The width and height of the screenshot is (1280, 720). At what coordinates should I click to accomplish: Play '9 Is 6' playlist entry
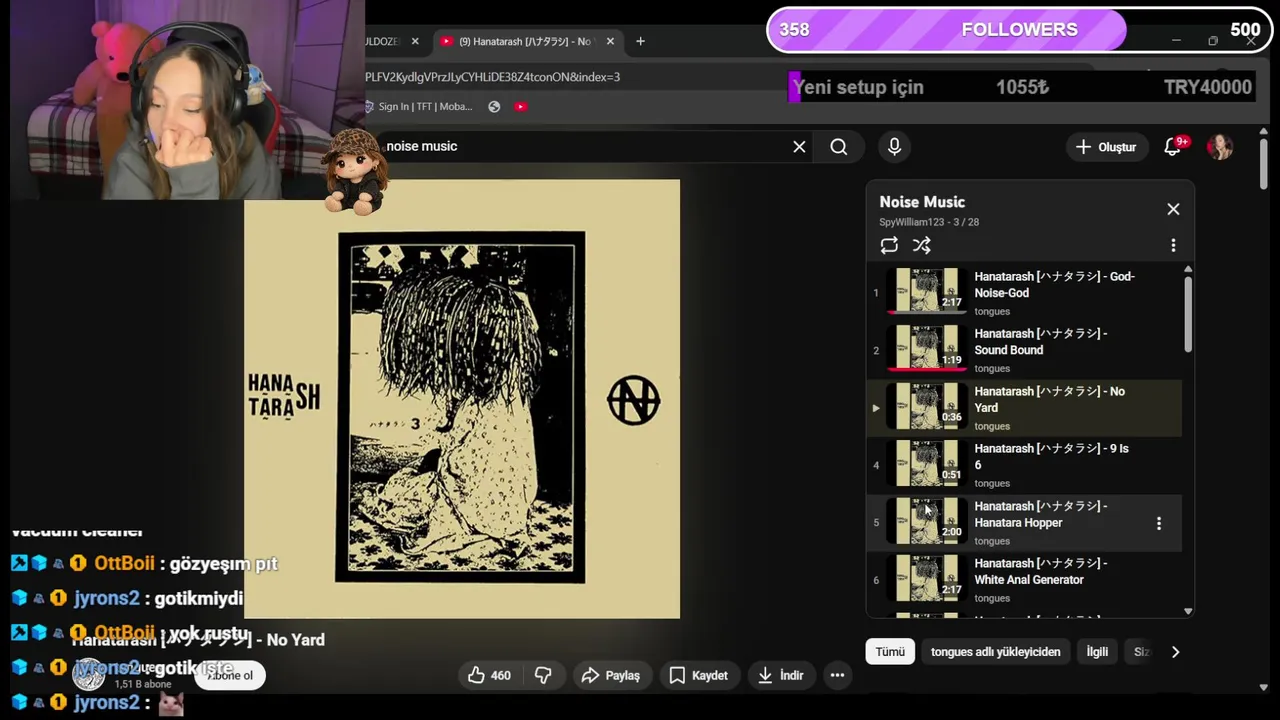[x=1024, y=465]
